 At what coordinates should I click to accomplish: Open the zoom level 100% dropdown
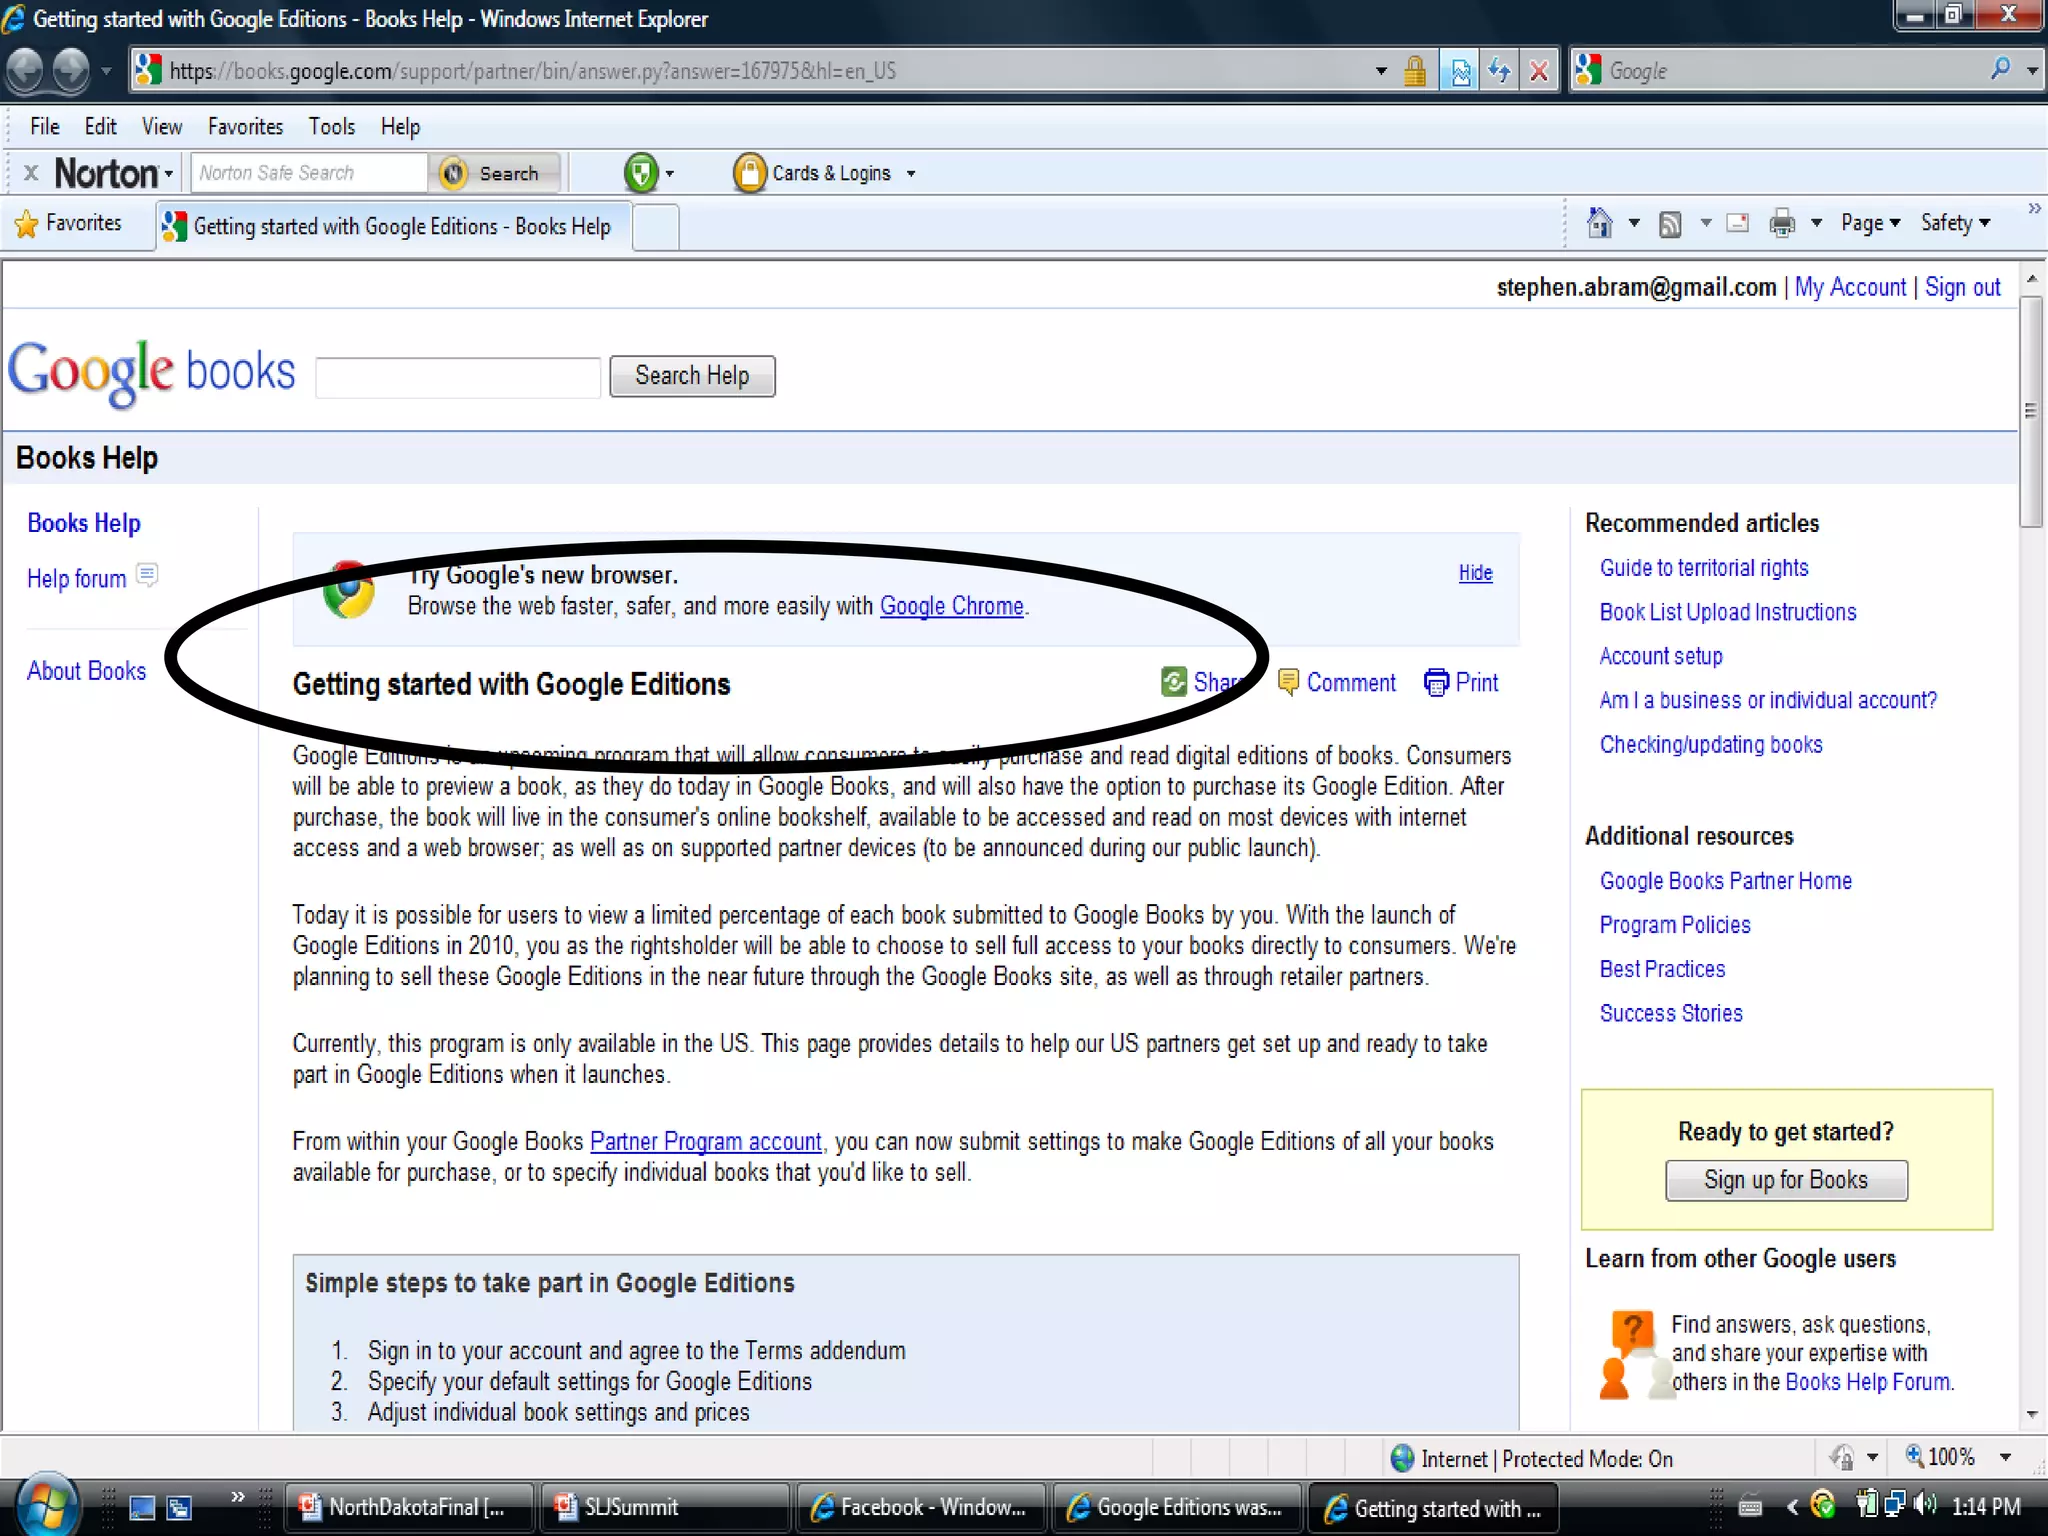click(2004, 1457)
